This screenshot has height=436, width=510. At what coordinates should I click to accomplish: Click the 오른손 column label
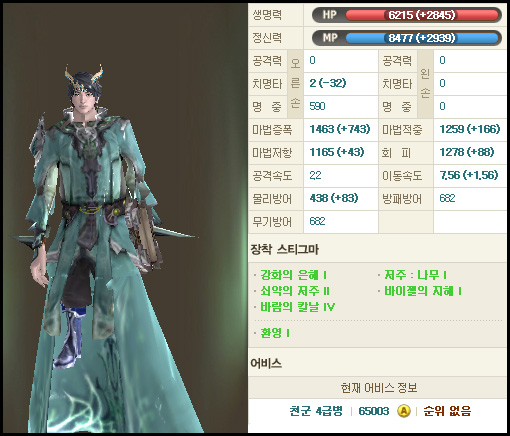pos(295,84)
